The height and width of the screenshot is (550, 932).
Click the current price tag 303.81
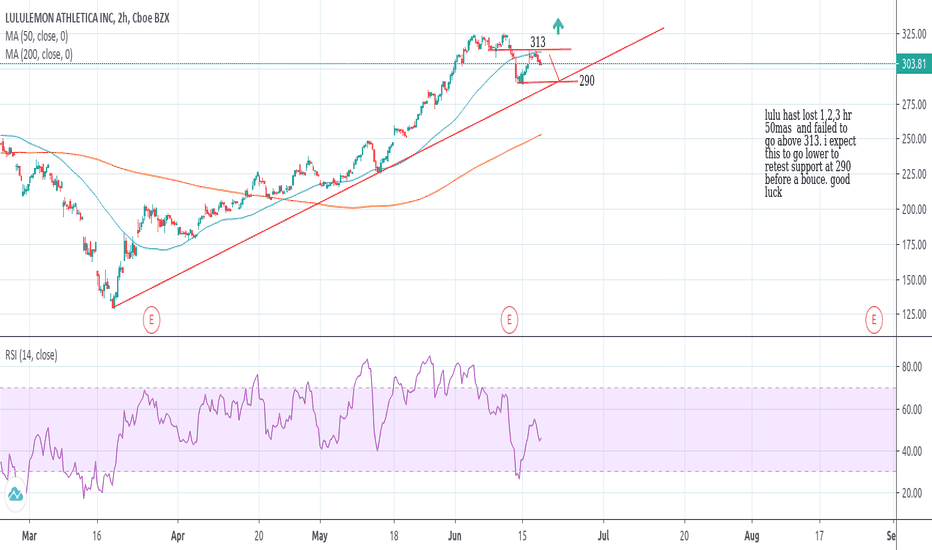[914, 64]
